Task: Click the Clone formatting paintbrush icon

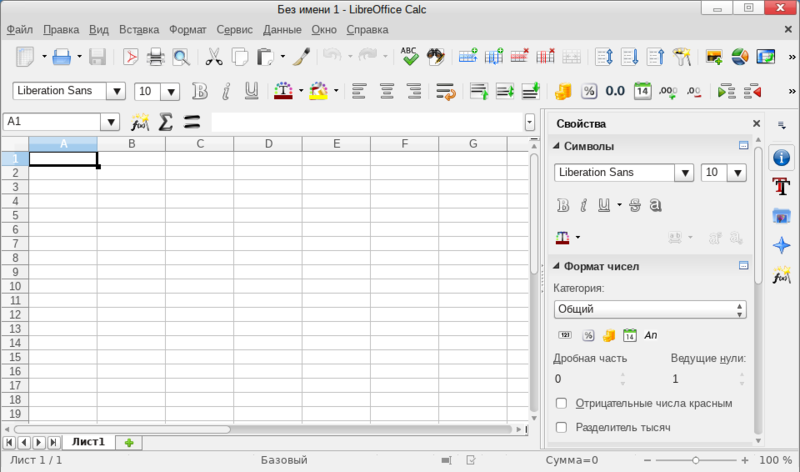Action: 300,57
